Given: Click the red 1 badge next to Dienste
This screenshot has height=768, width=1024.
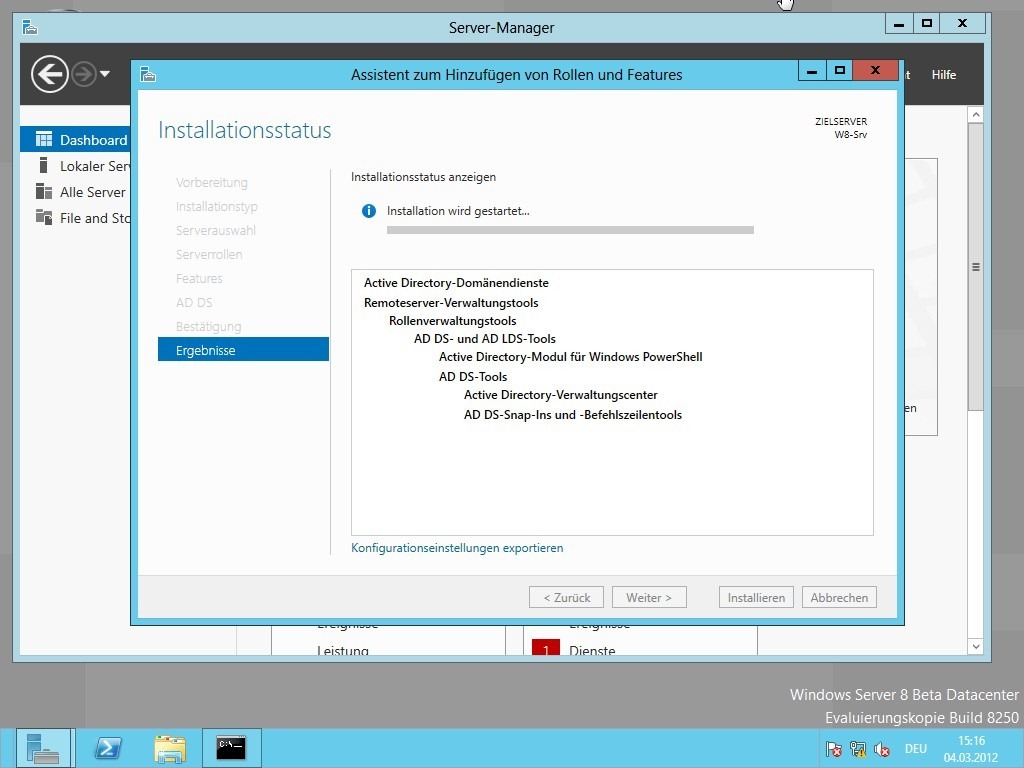Looking at the screenshot, I should 546,647.
